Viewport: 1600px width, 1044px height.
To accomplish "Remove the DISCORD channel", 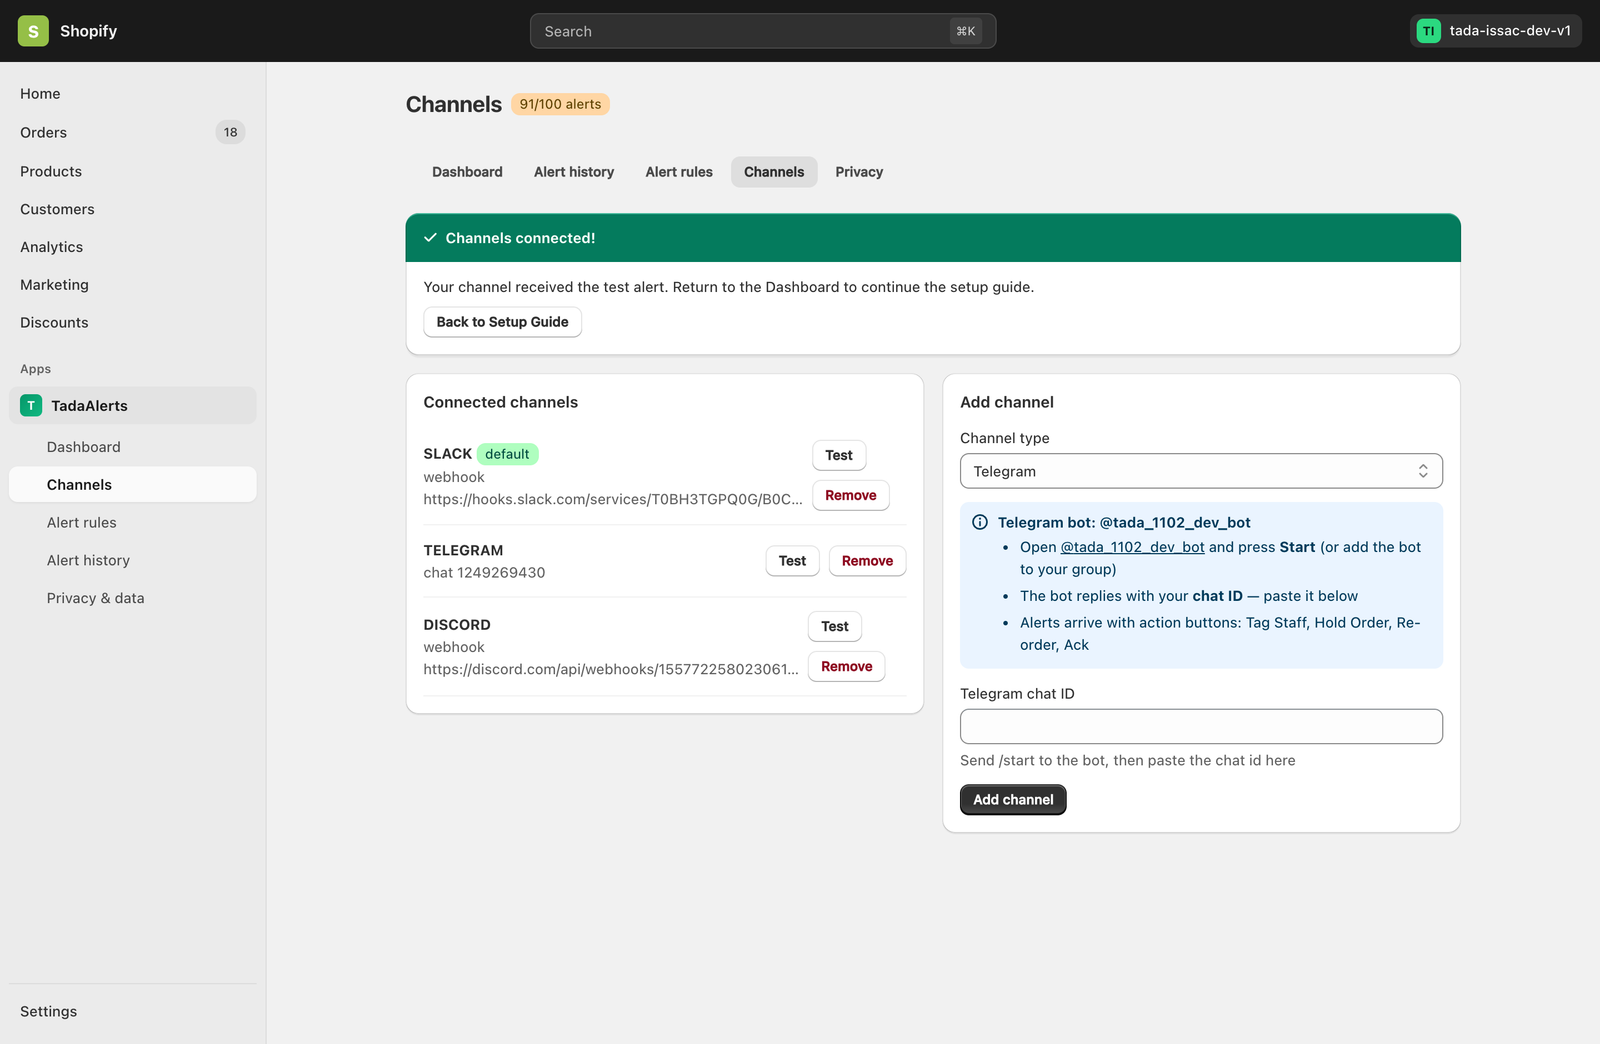I will 846,666.
